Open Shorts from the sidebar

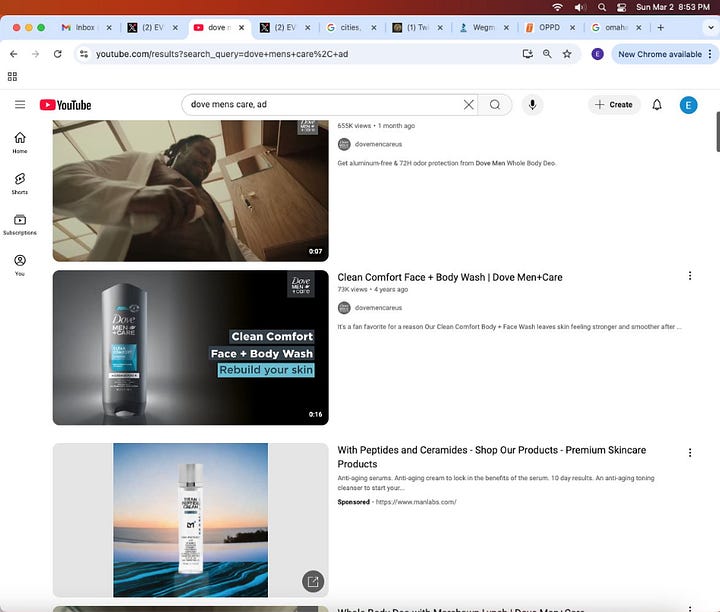(20, 184)
